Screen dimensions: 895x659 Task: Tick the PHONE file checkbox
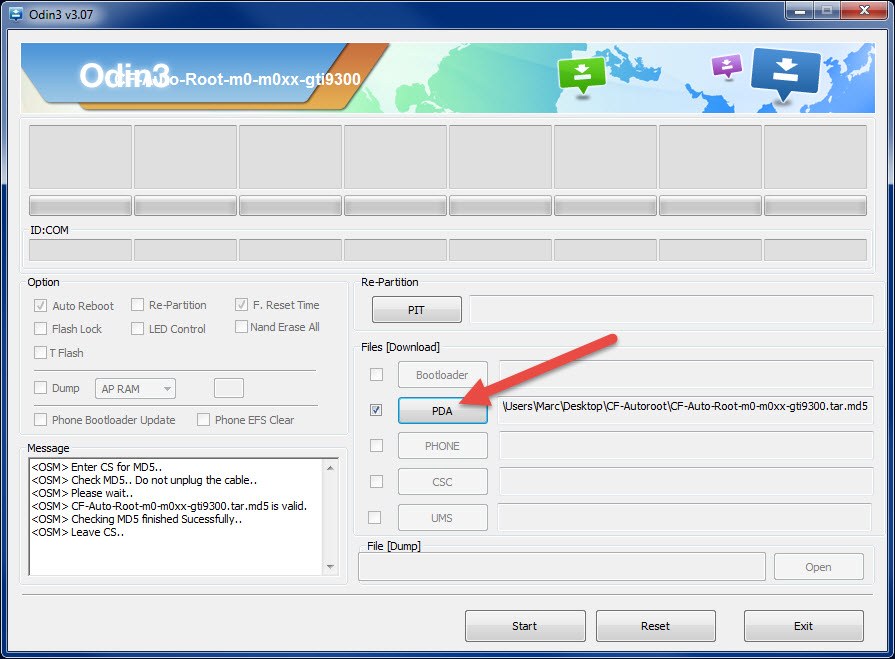pyautogui.click(x=376, y=446)
